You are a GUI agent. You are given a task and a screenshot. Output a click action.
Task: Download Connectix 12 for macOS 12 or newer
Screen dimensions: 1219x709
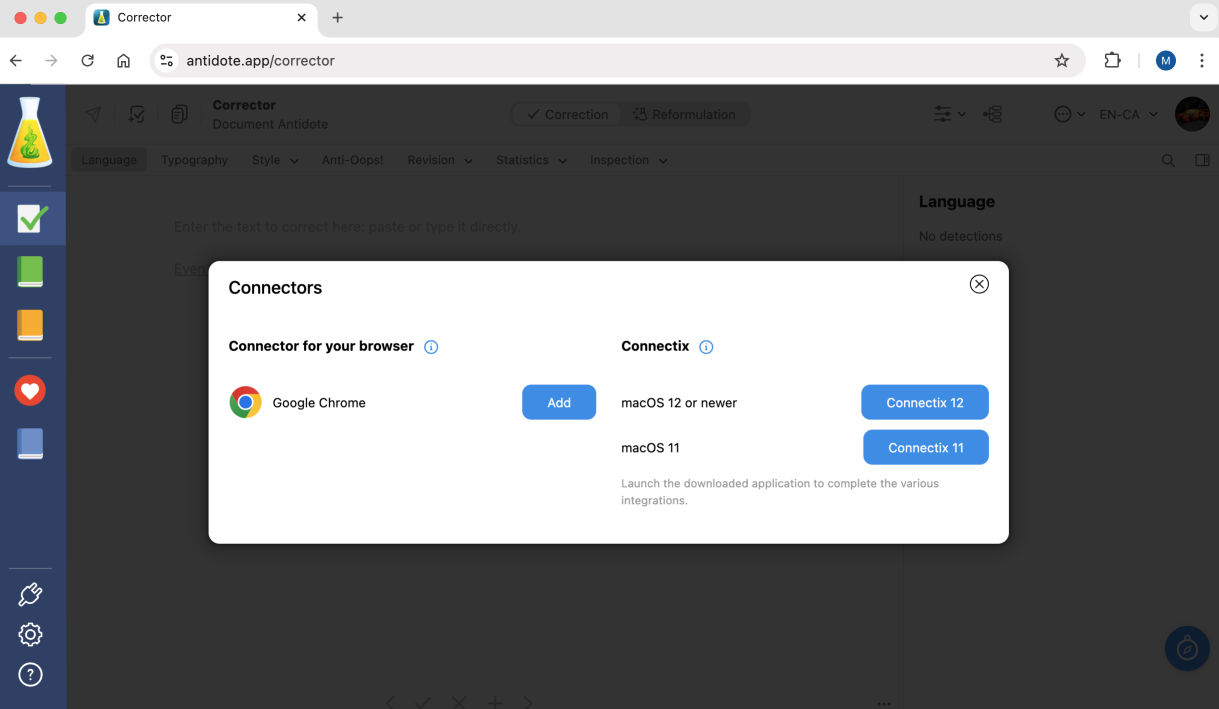click(x=924, y=402)
